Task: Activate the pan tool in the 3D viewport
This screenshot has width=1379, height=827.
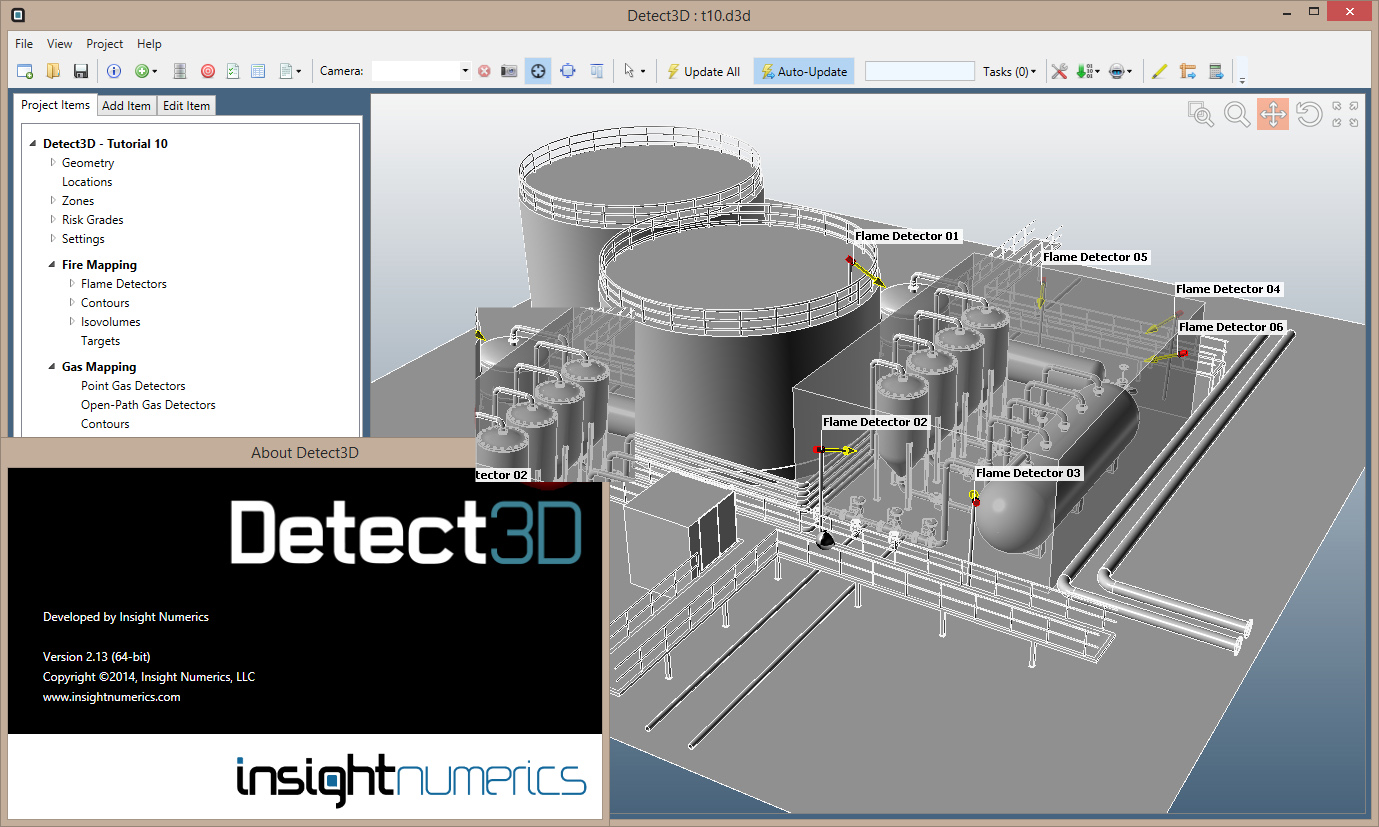Action: click(x=1272, y=113)
